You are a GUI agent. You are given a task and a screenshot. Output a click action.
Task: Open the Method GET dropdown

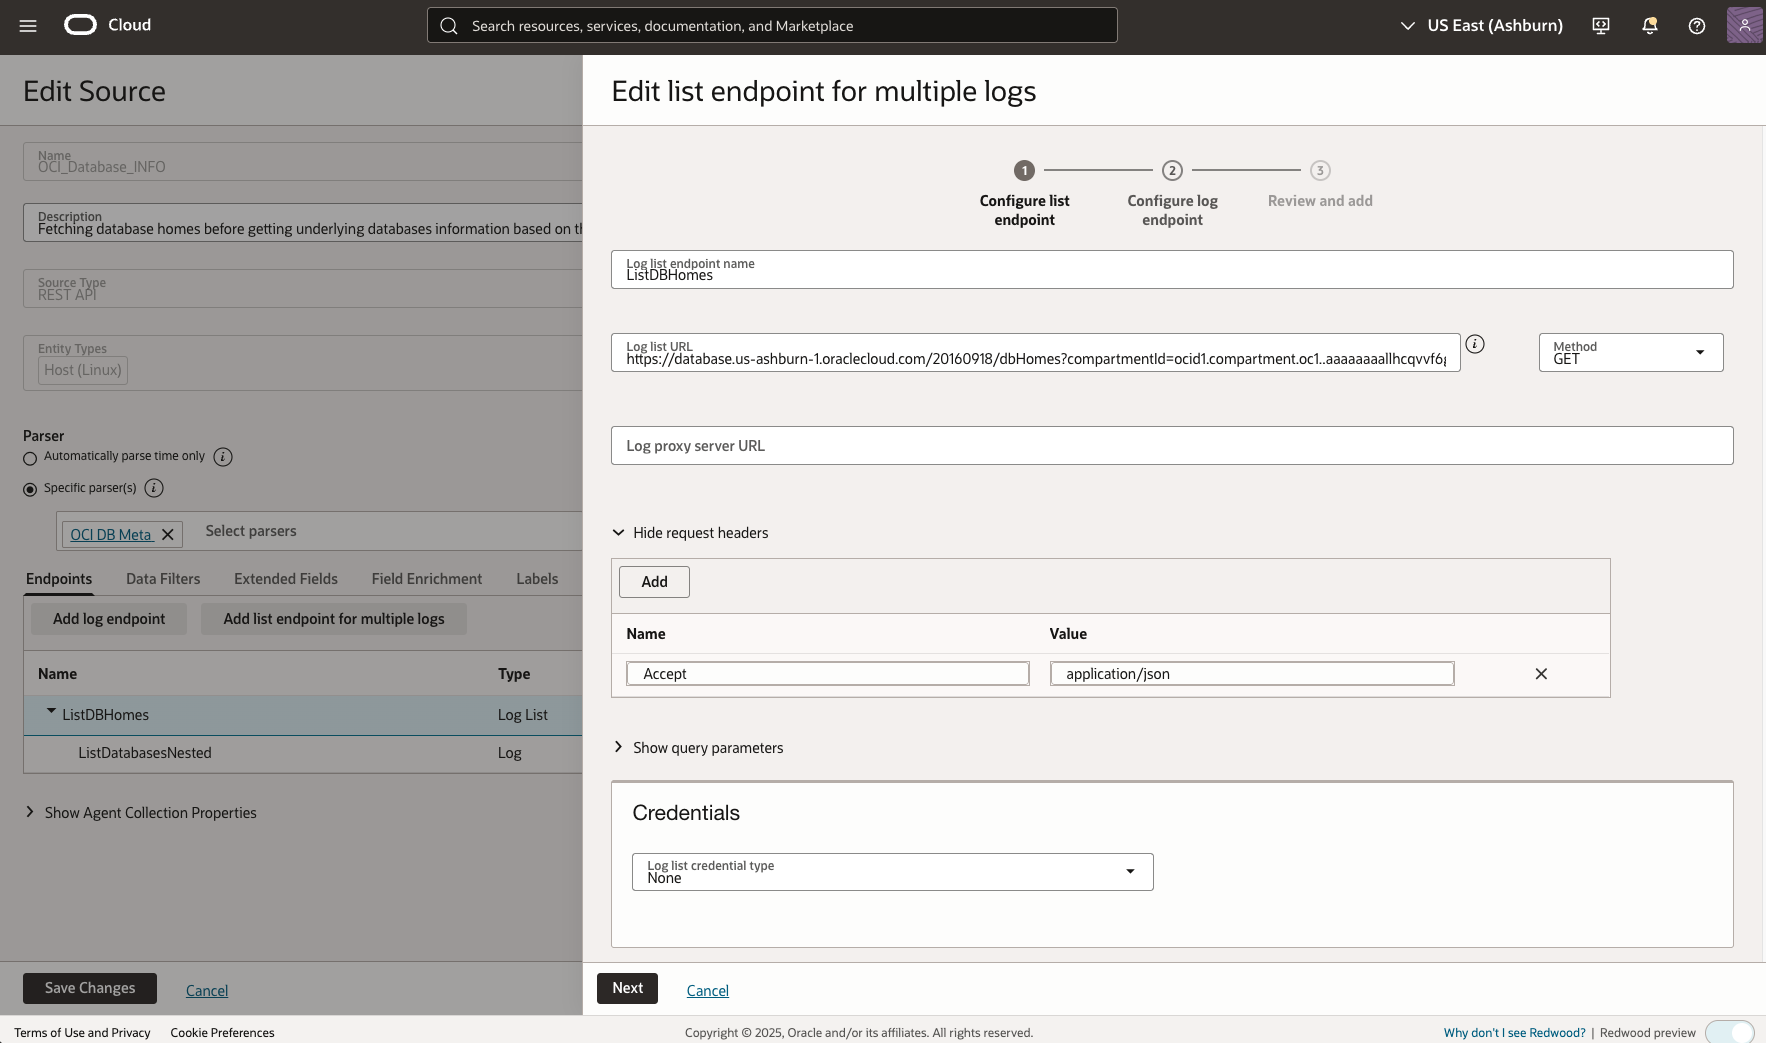click(1700, 352)
